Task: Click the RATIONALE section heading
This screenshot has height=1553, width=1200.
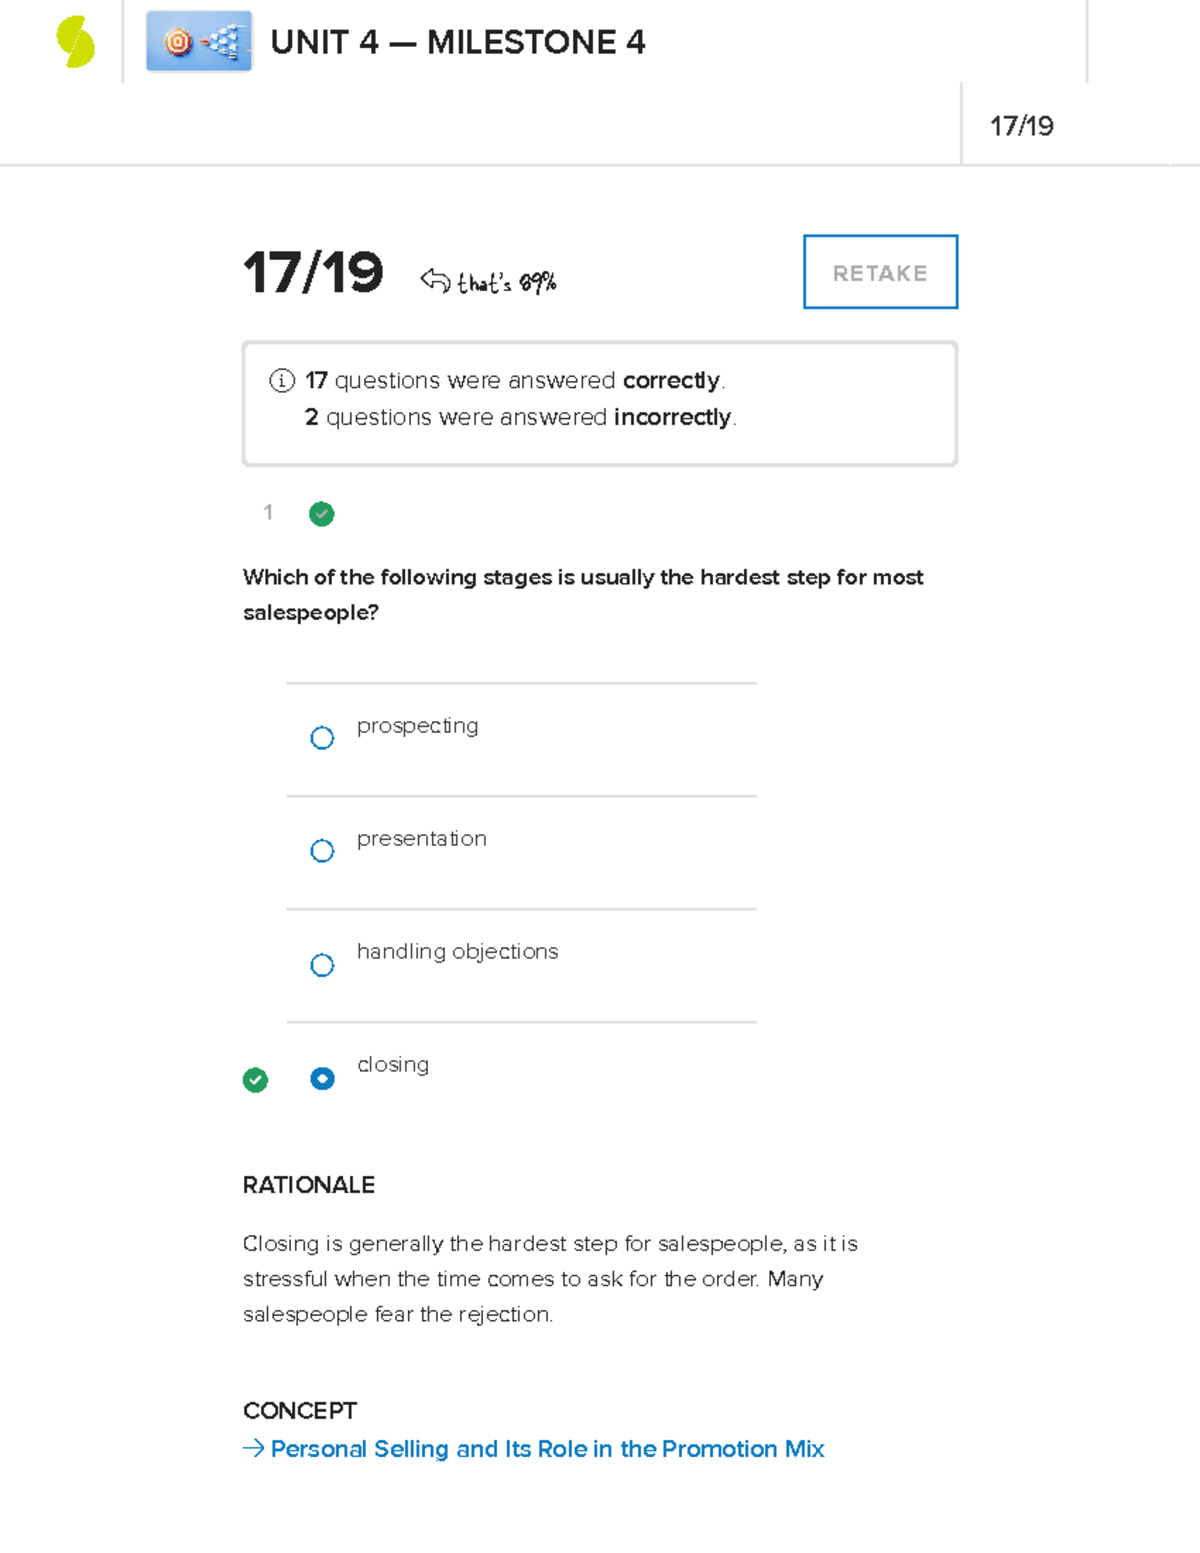Action: pyautogui.click(x=308, y=1185)
